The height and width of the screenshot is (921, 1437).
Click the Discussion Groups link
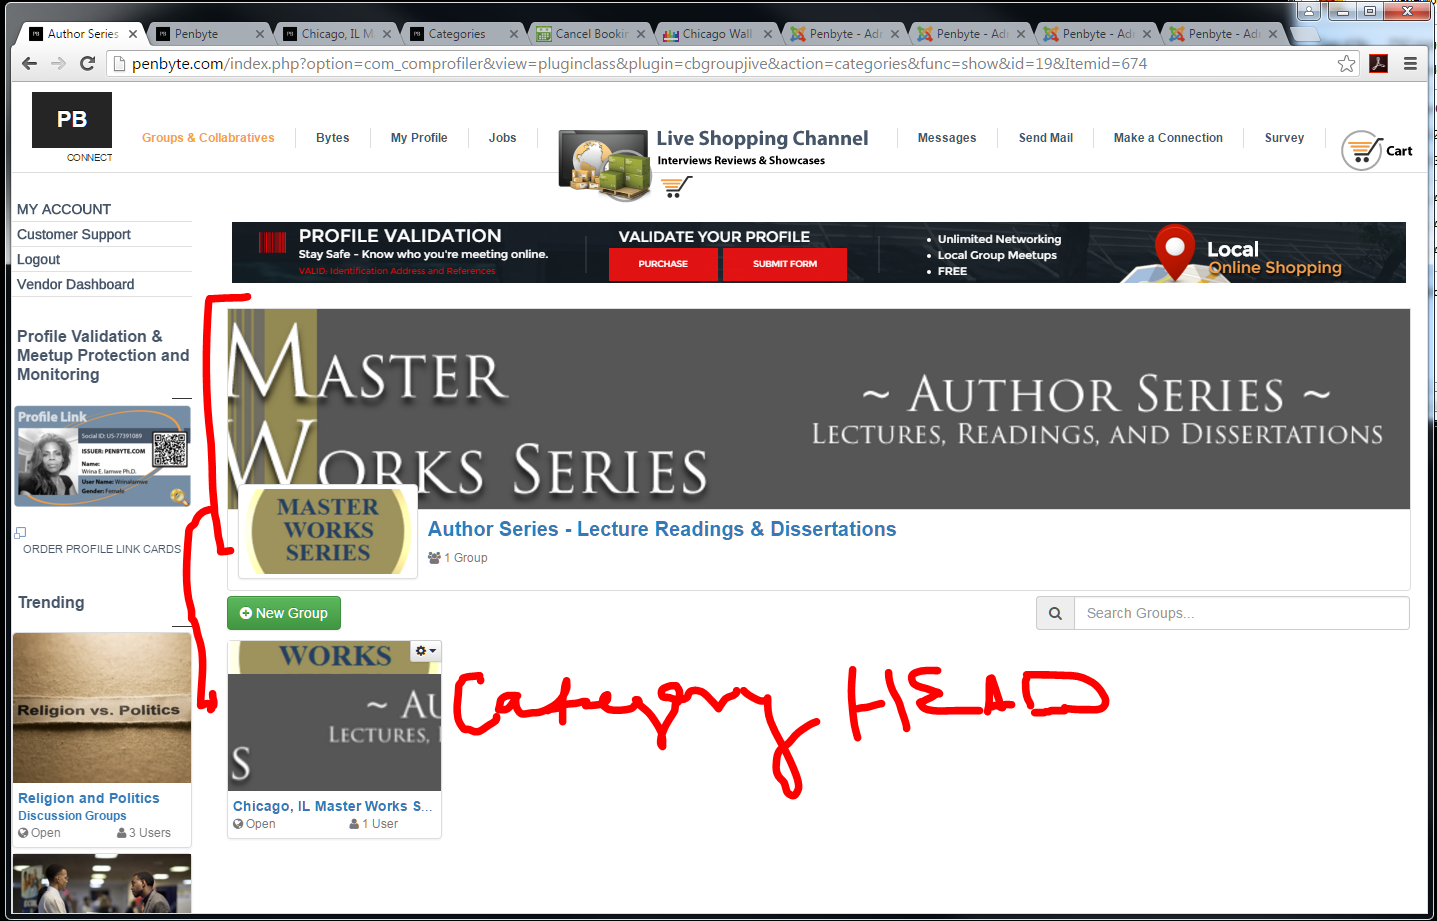coord(72,816)
